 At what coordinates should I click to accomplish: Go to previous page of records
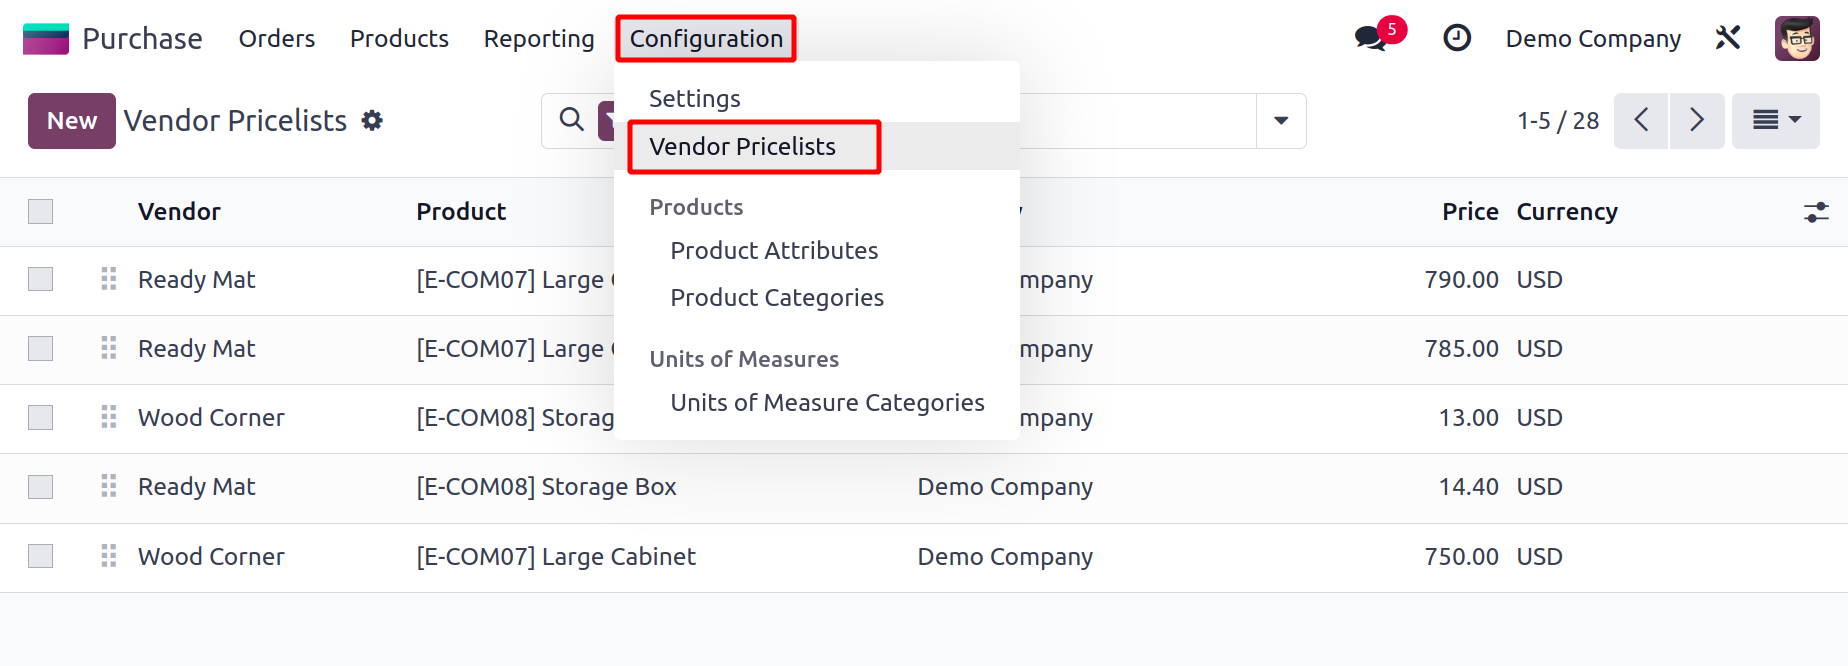click(1641, 121)
